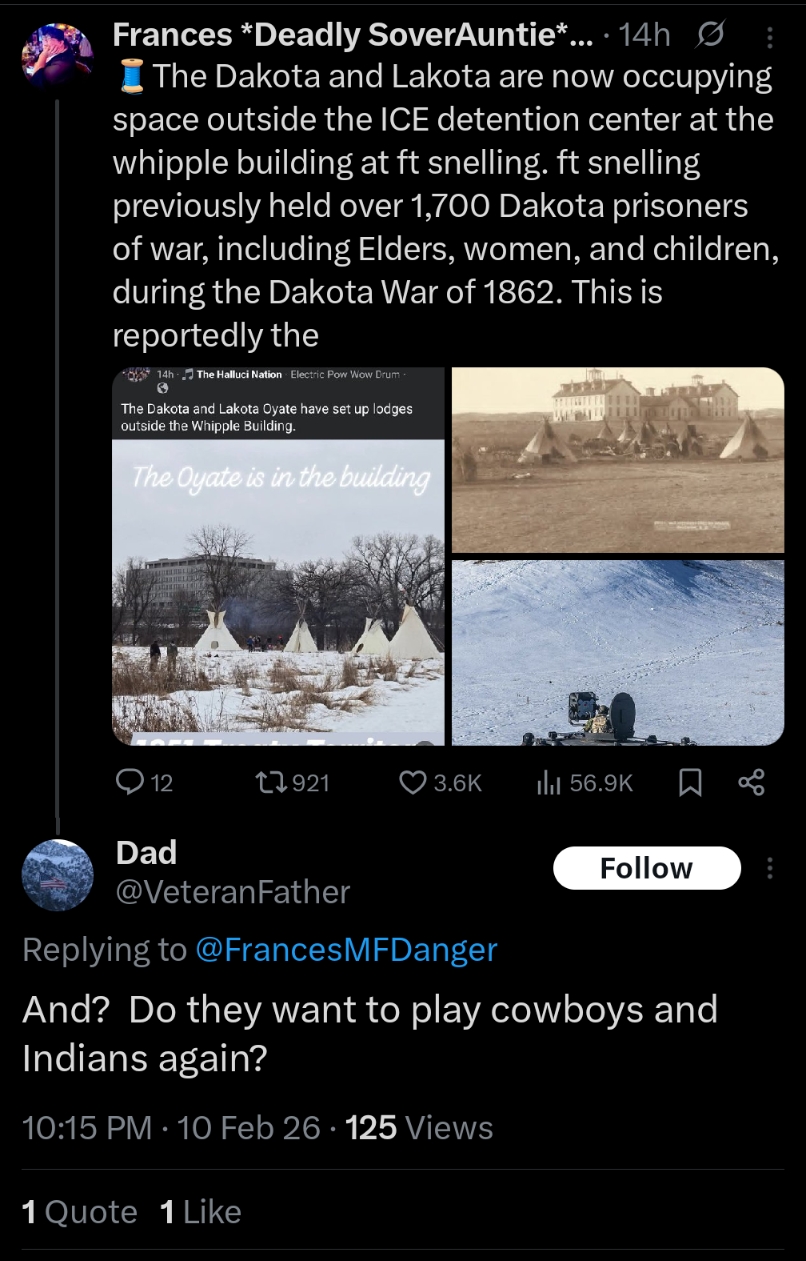
Task: Open the sepia historic fort photo
Action: (618, 460)
